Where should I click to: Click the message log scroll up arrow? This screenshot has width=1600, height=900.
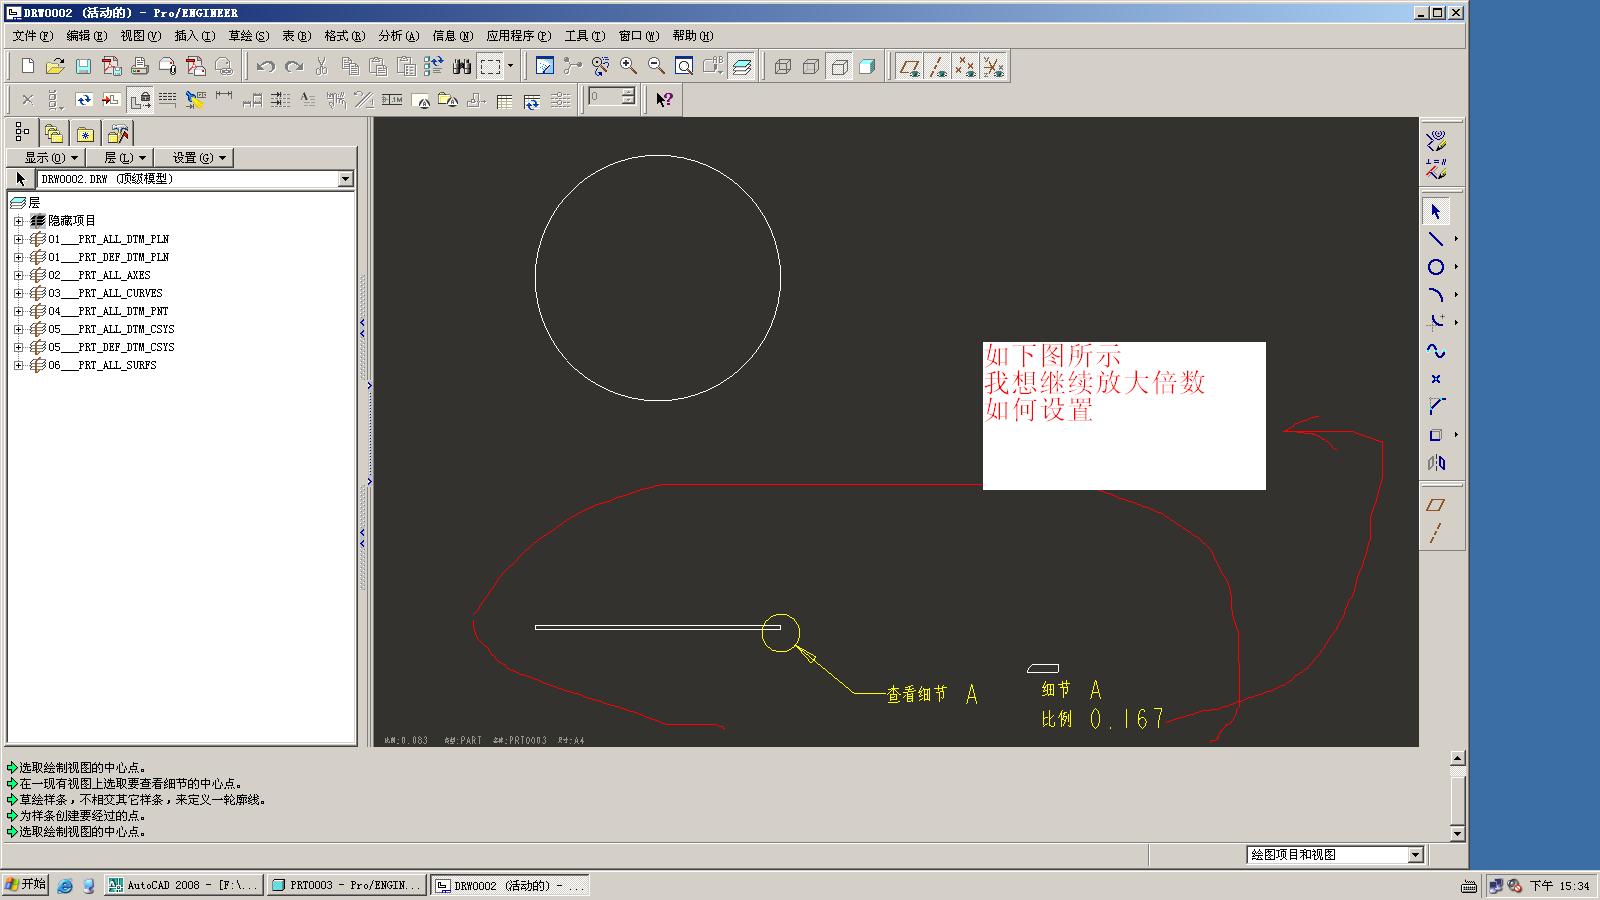click(1457, 759)
